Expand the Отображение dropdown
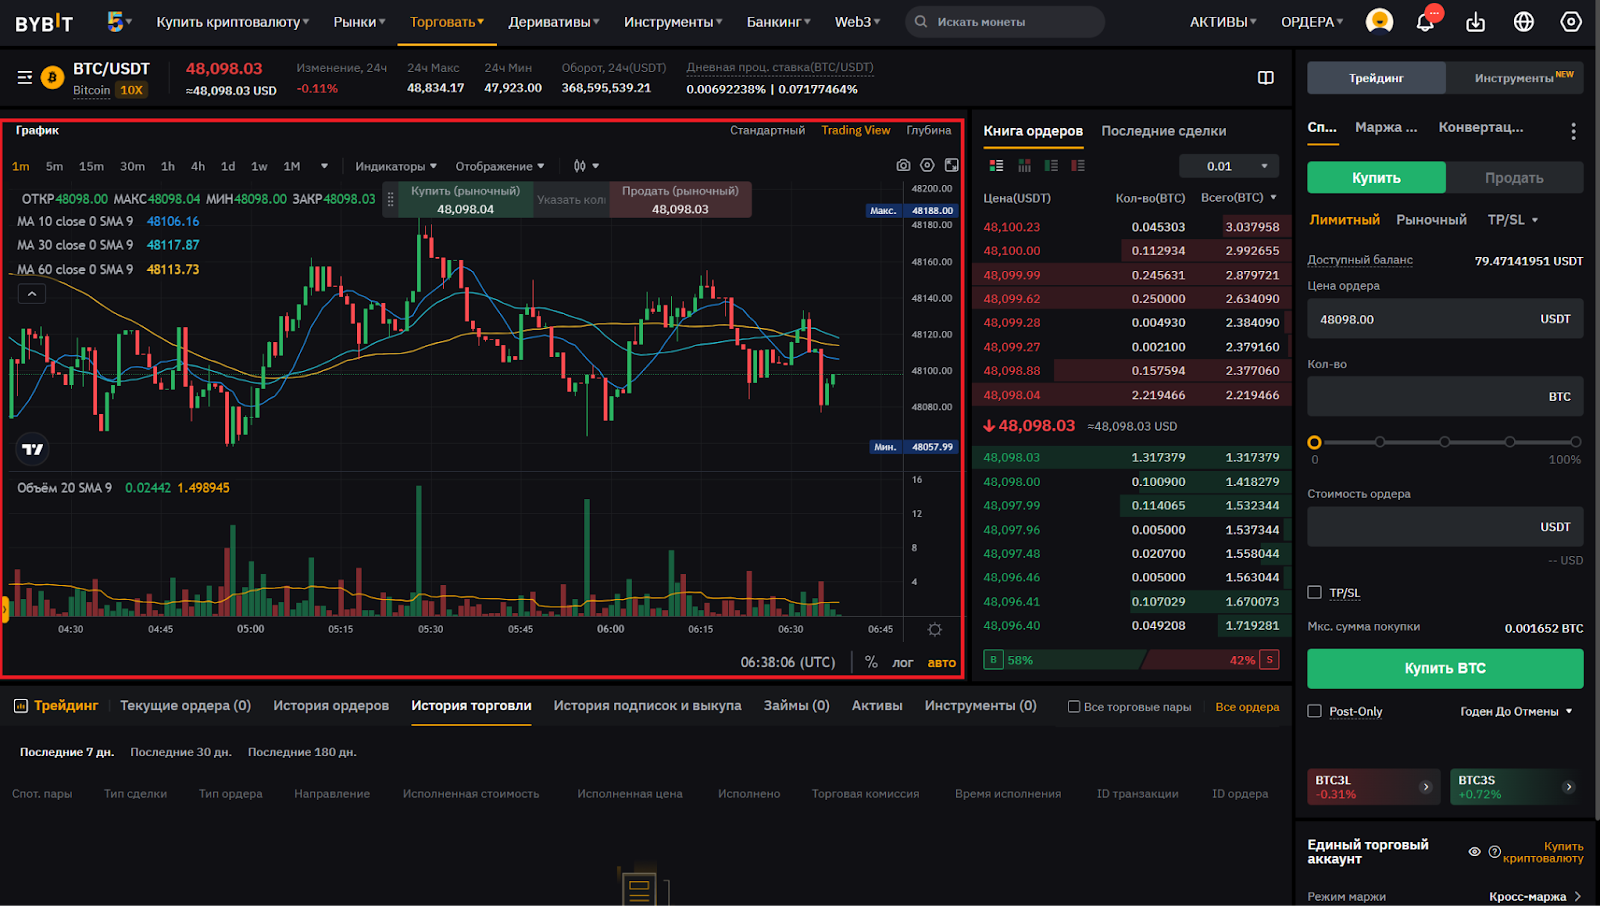Screen dimensions: 1600x906 [500, 166]
